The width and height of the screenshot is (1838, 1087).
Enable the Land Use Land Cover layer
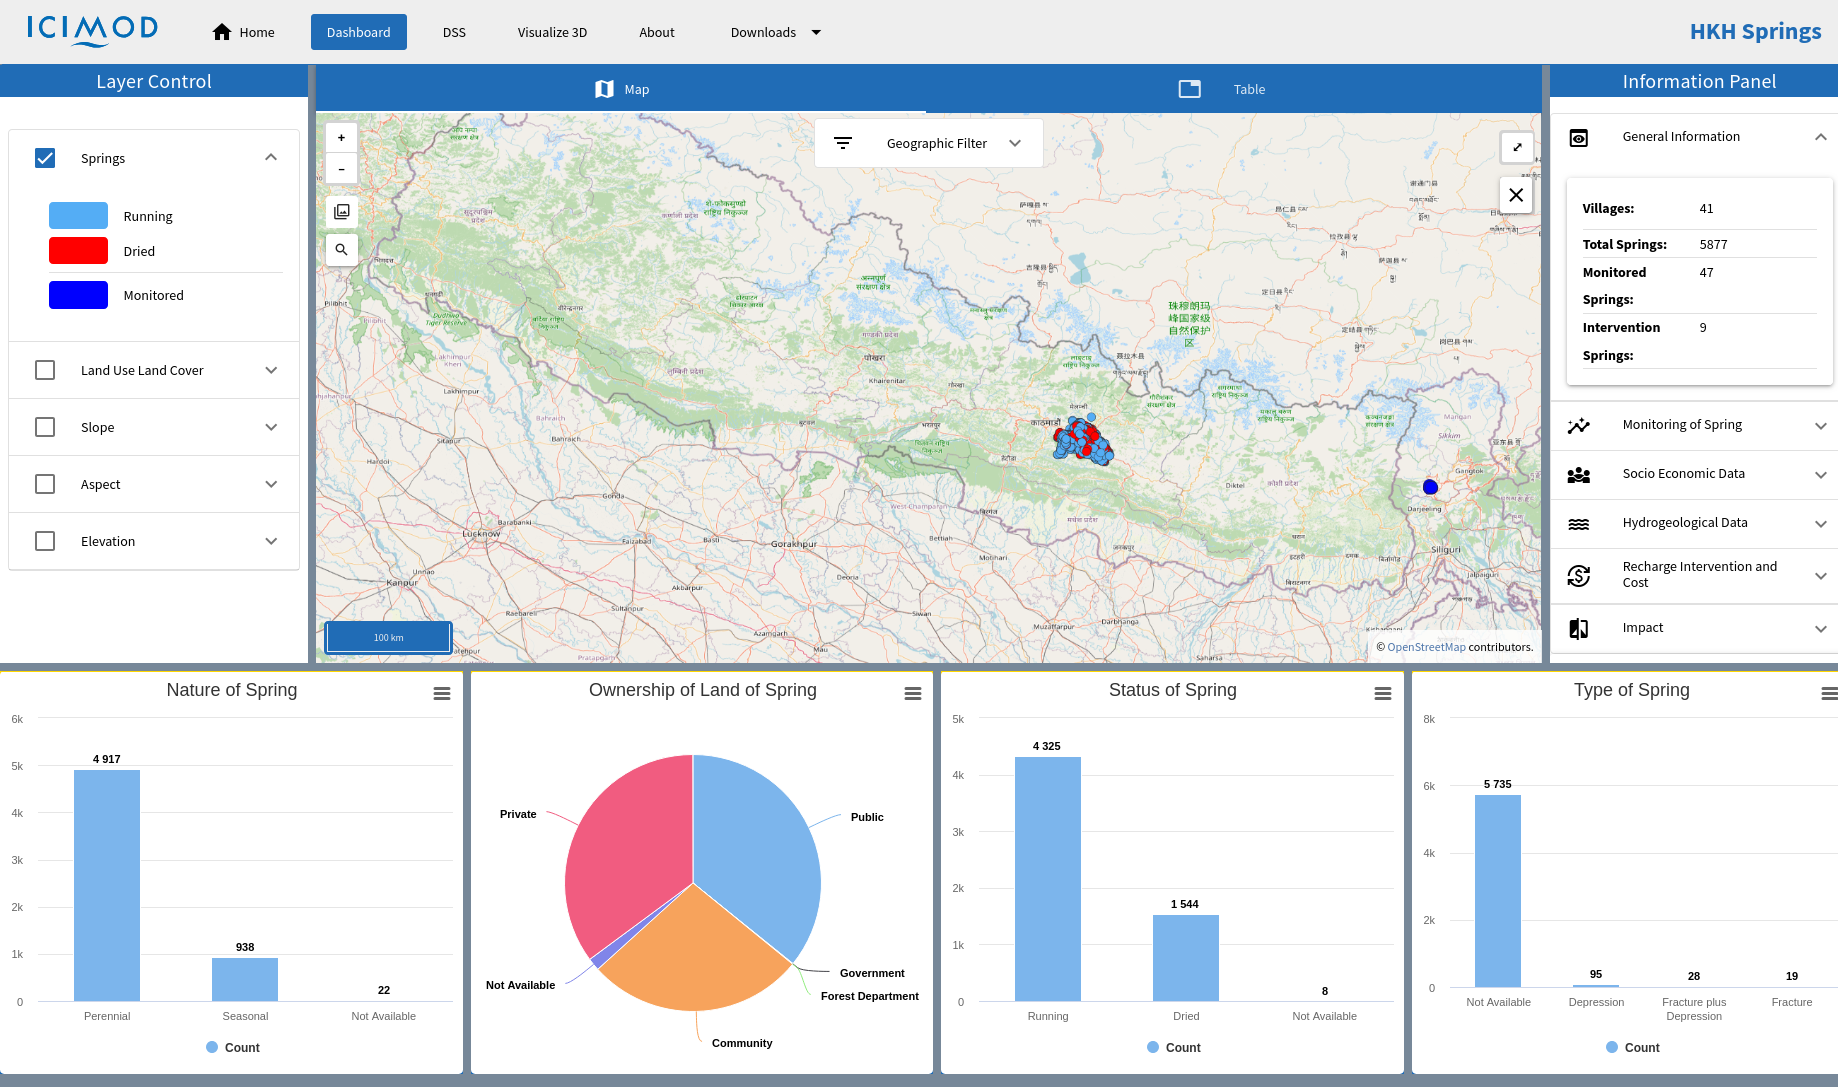45,370
